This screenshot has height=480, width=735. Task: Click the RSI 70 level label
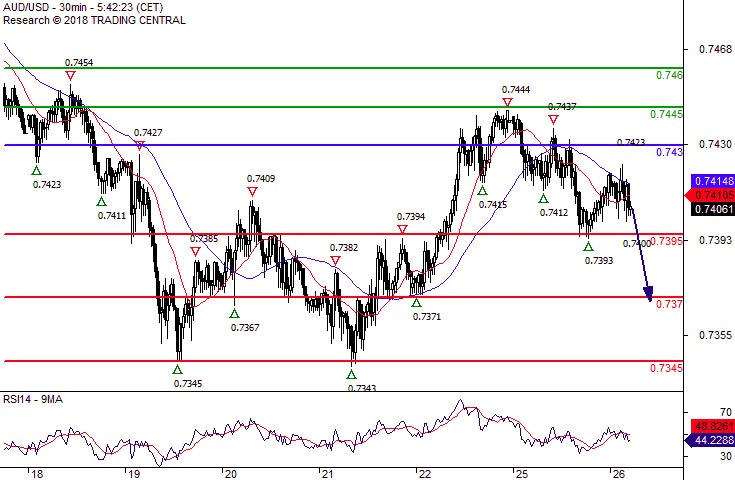pyautogui.click(x=726, y=412)
